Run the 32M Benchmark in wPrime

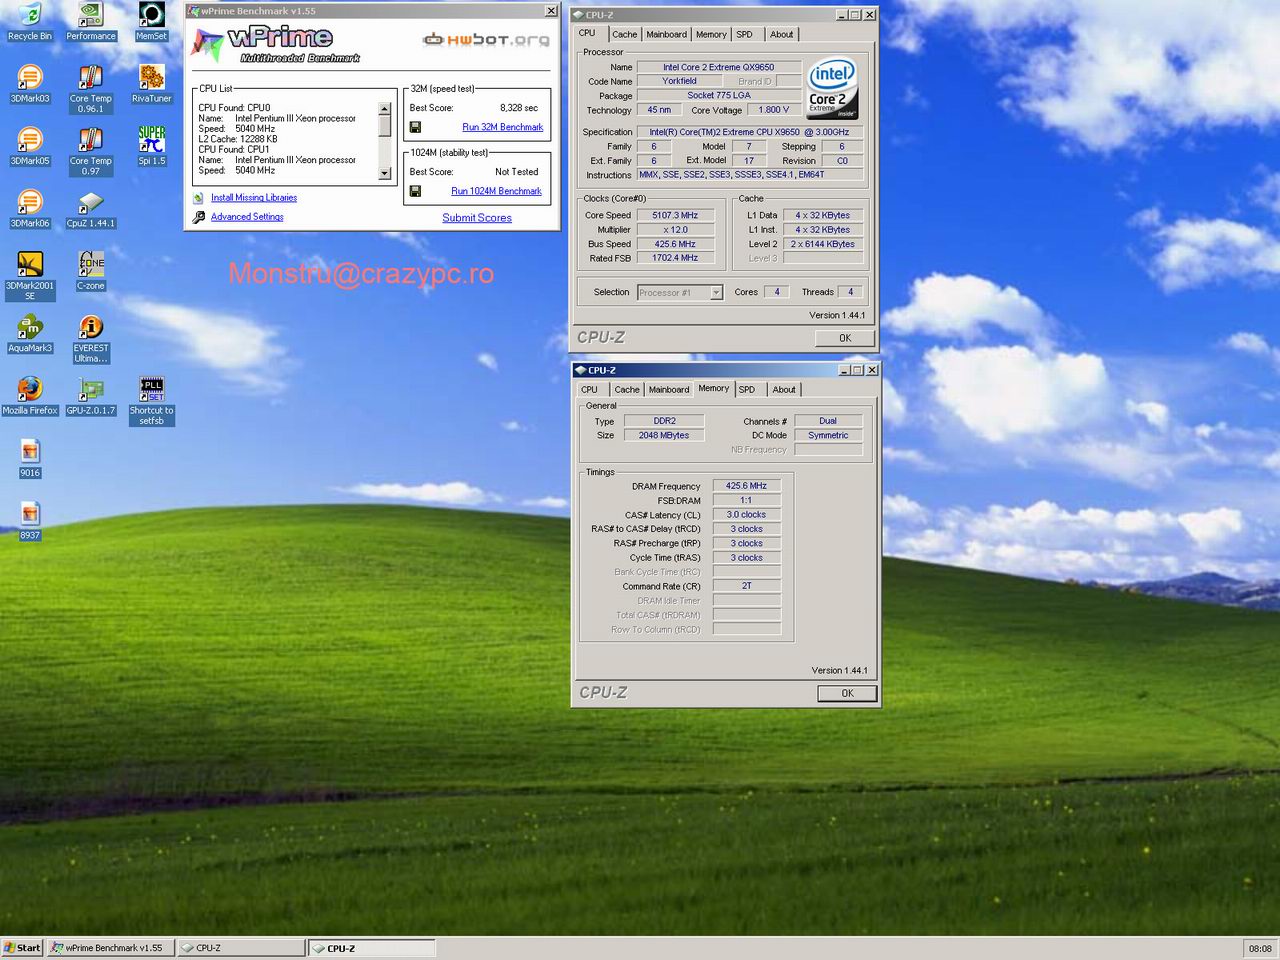[x=502, y=127]
